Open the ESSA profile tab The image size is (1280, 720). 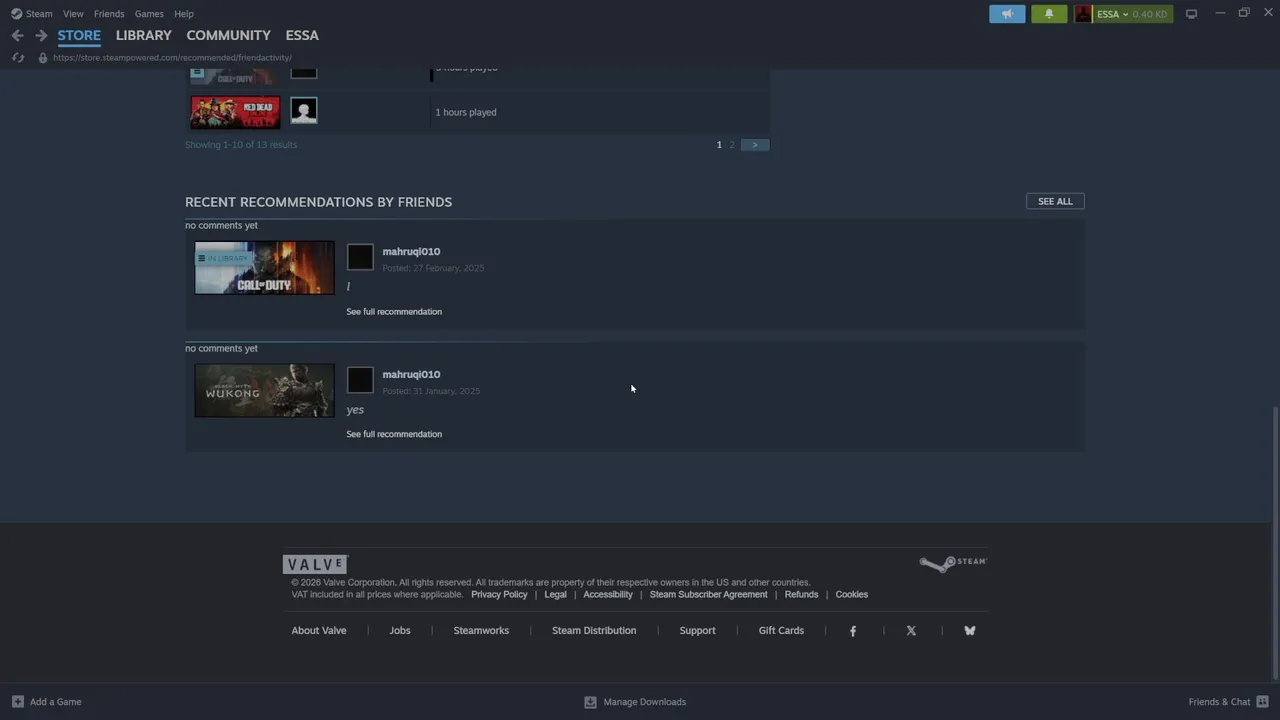pyautogui.click(x=302, y=35)
